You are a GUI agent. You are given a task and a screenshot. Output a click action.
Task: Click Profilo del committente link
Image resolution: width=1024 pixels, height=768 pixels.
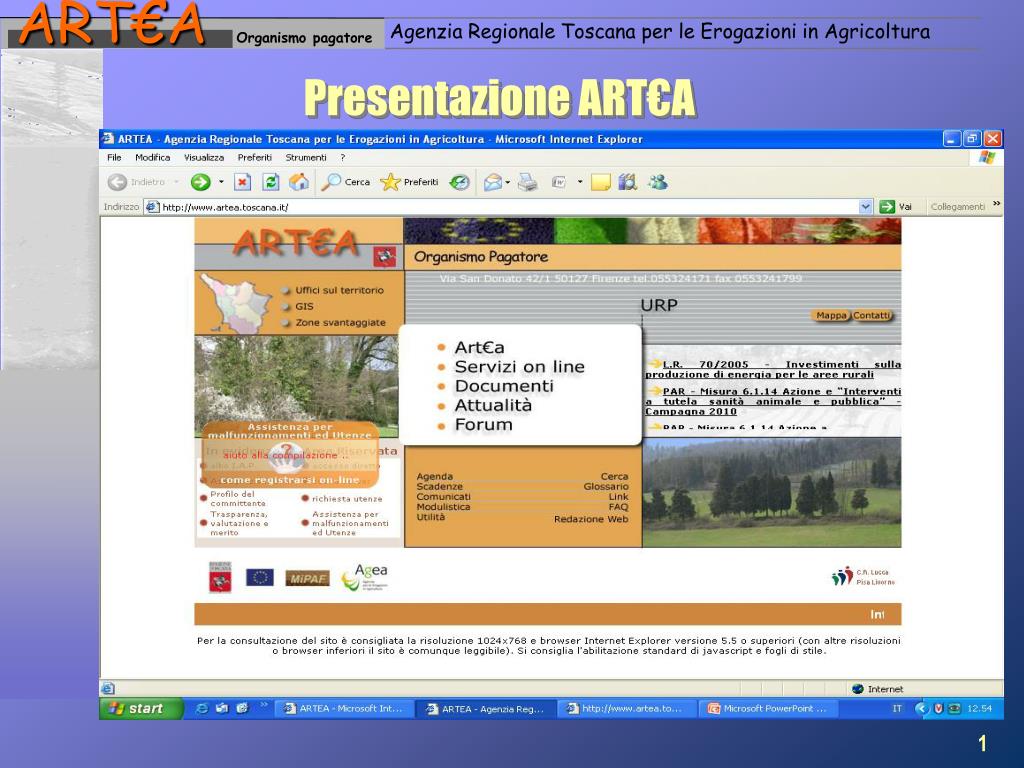238,499
